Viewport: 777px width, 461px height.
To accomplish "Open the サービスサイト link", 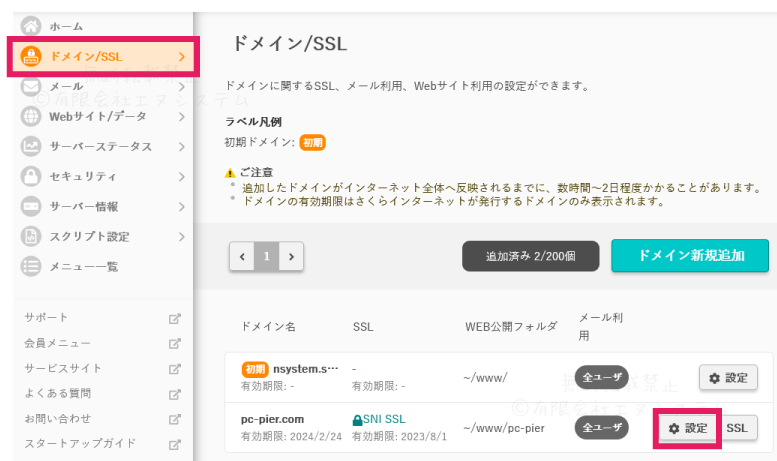I will [x=63, y=368].
